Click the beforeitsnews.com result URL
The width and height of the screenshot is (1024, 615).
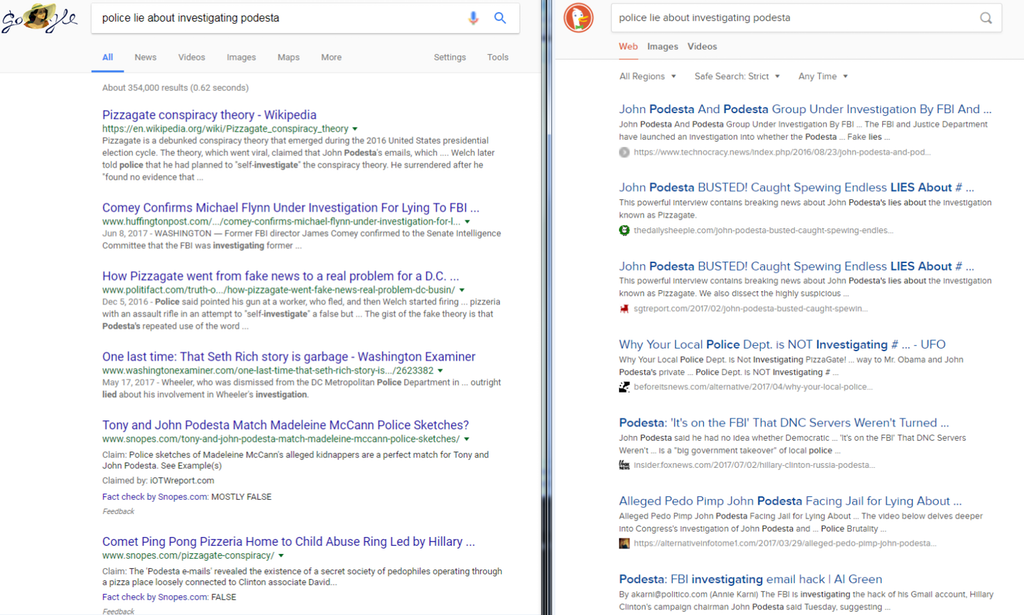[753, 387]
